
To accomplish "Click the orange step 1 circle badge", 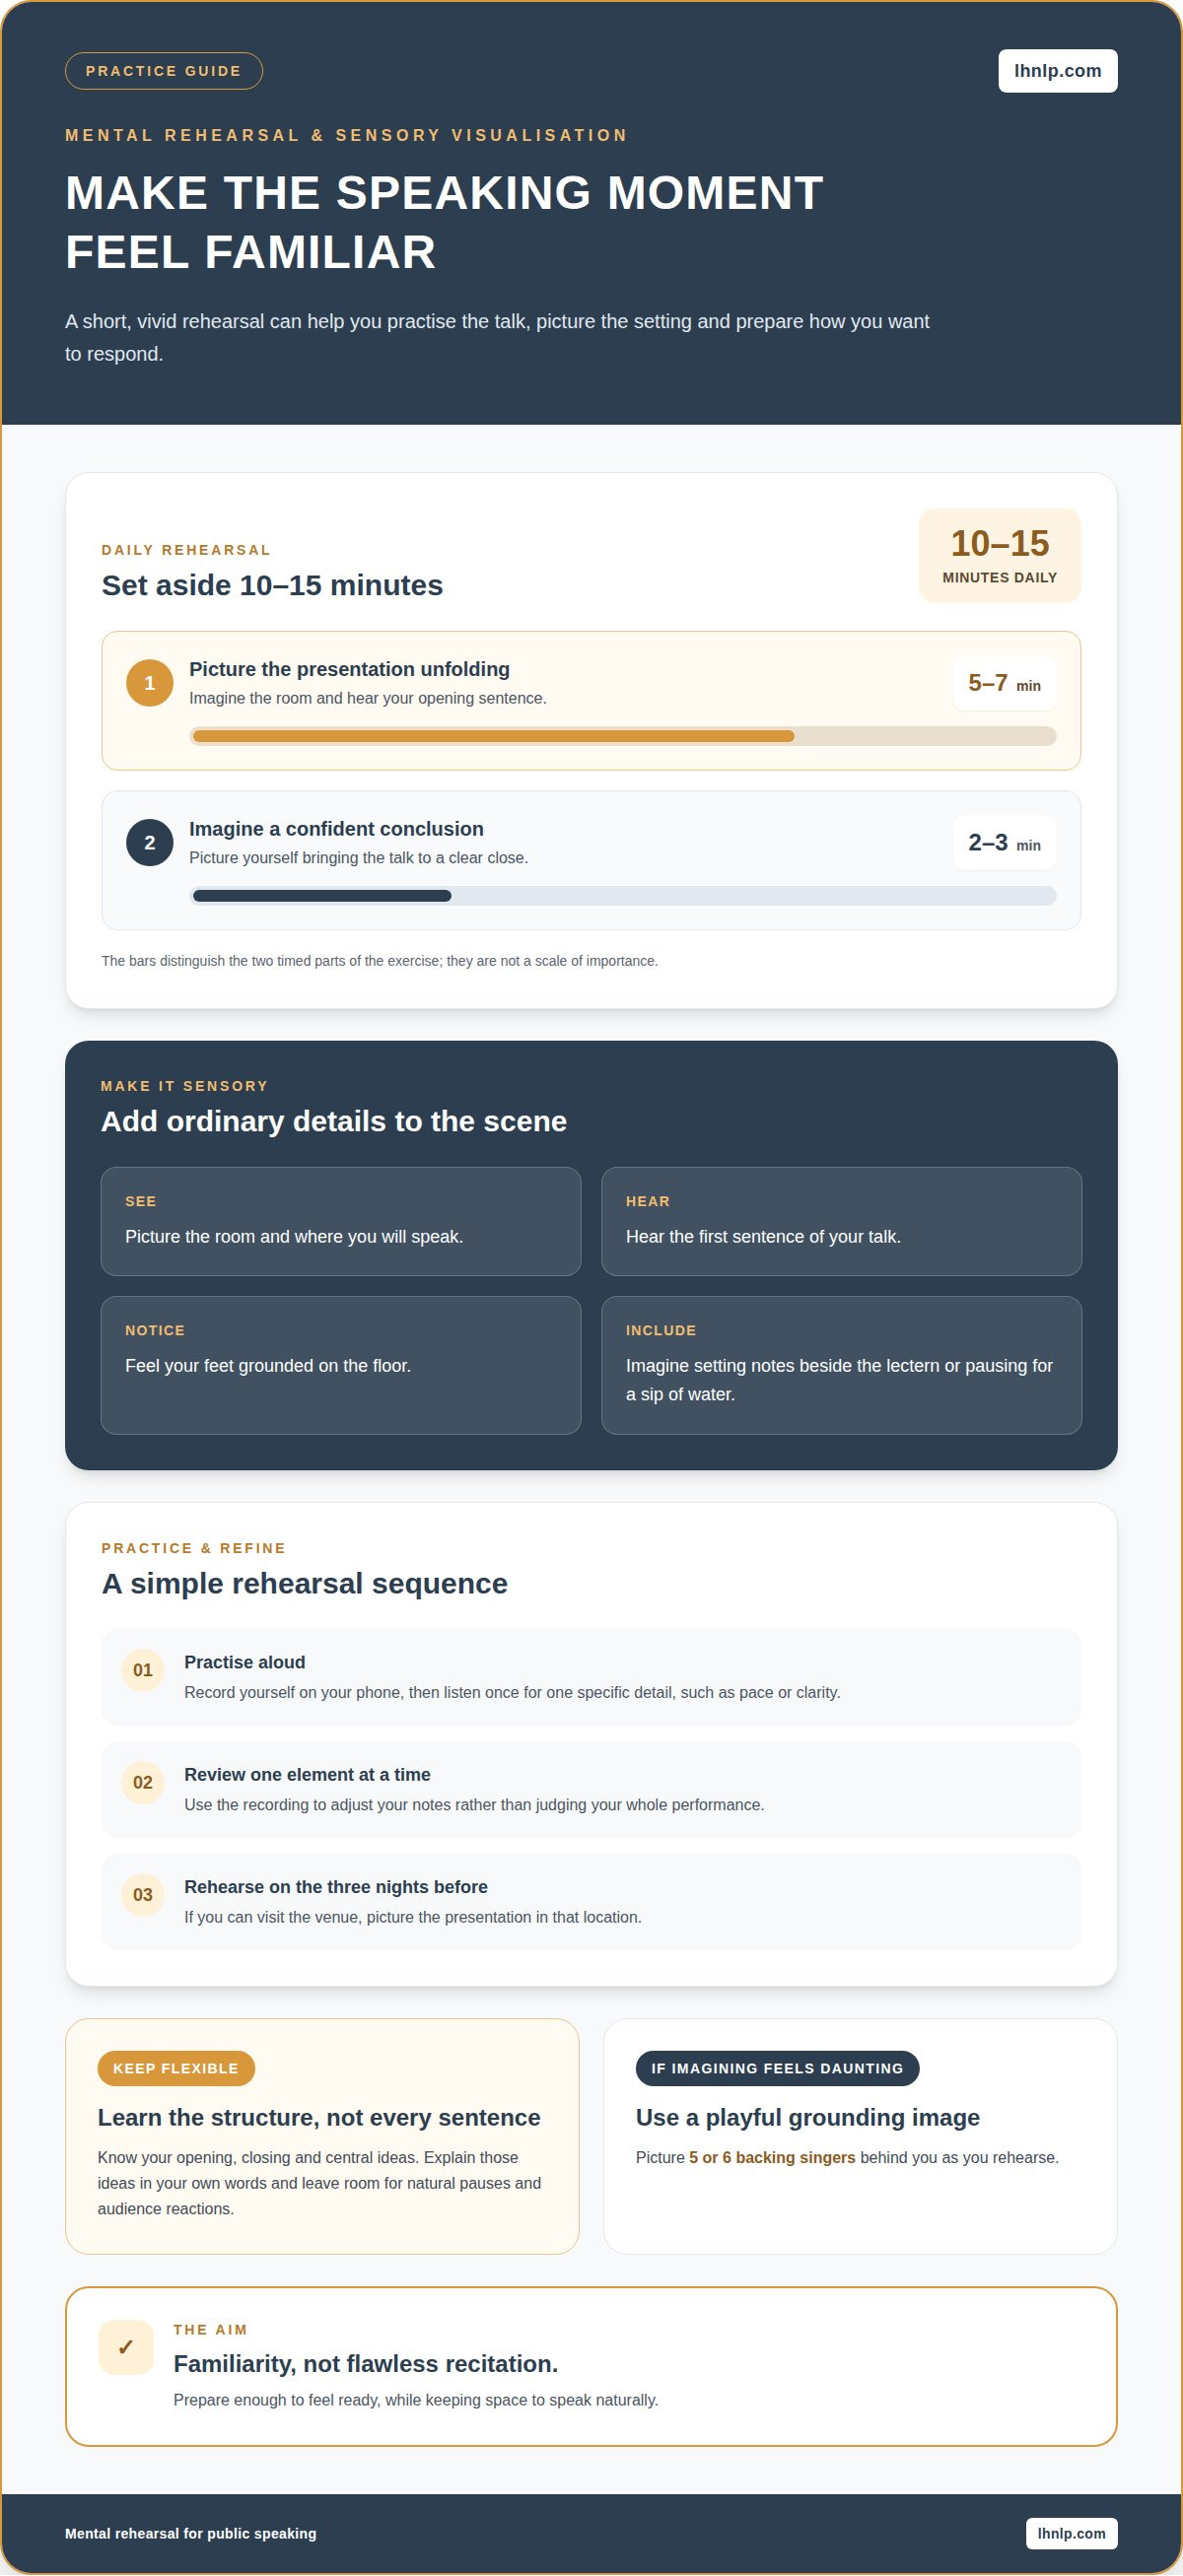I will coord(150,683).
